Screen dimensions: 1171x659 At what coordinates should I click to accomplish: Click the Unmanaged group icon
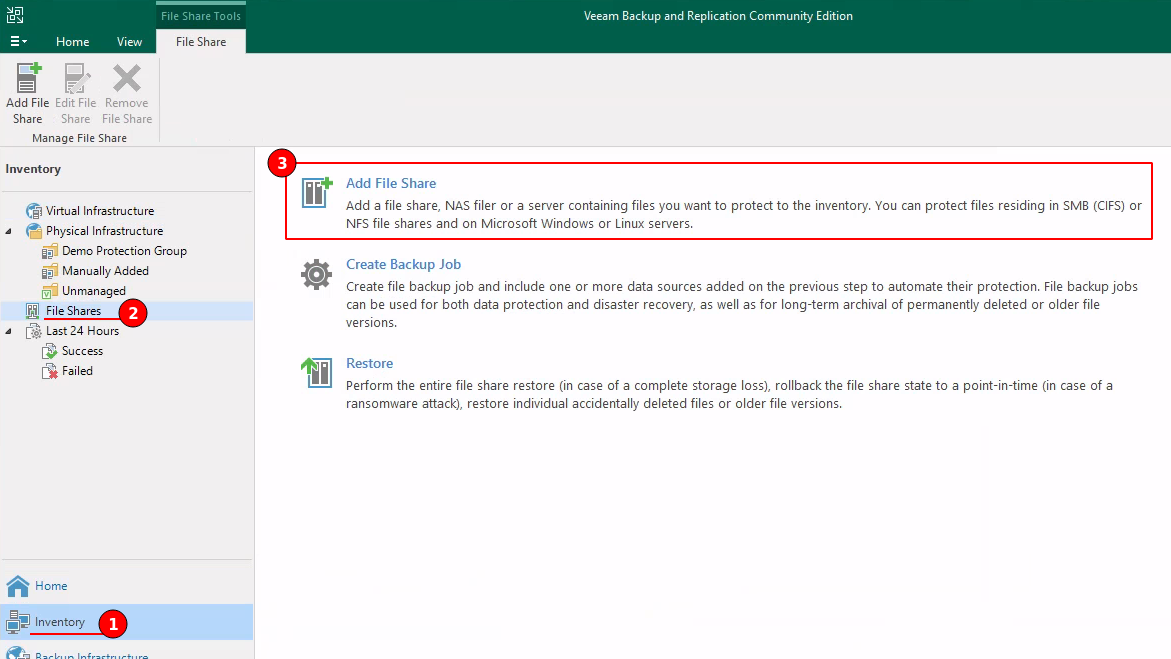pyautogui.click(x=50, y=291)
